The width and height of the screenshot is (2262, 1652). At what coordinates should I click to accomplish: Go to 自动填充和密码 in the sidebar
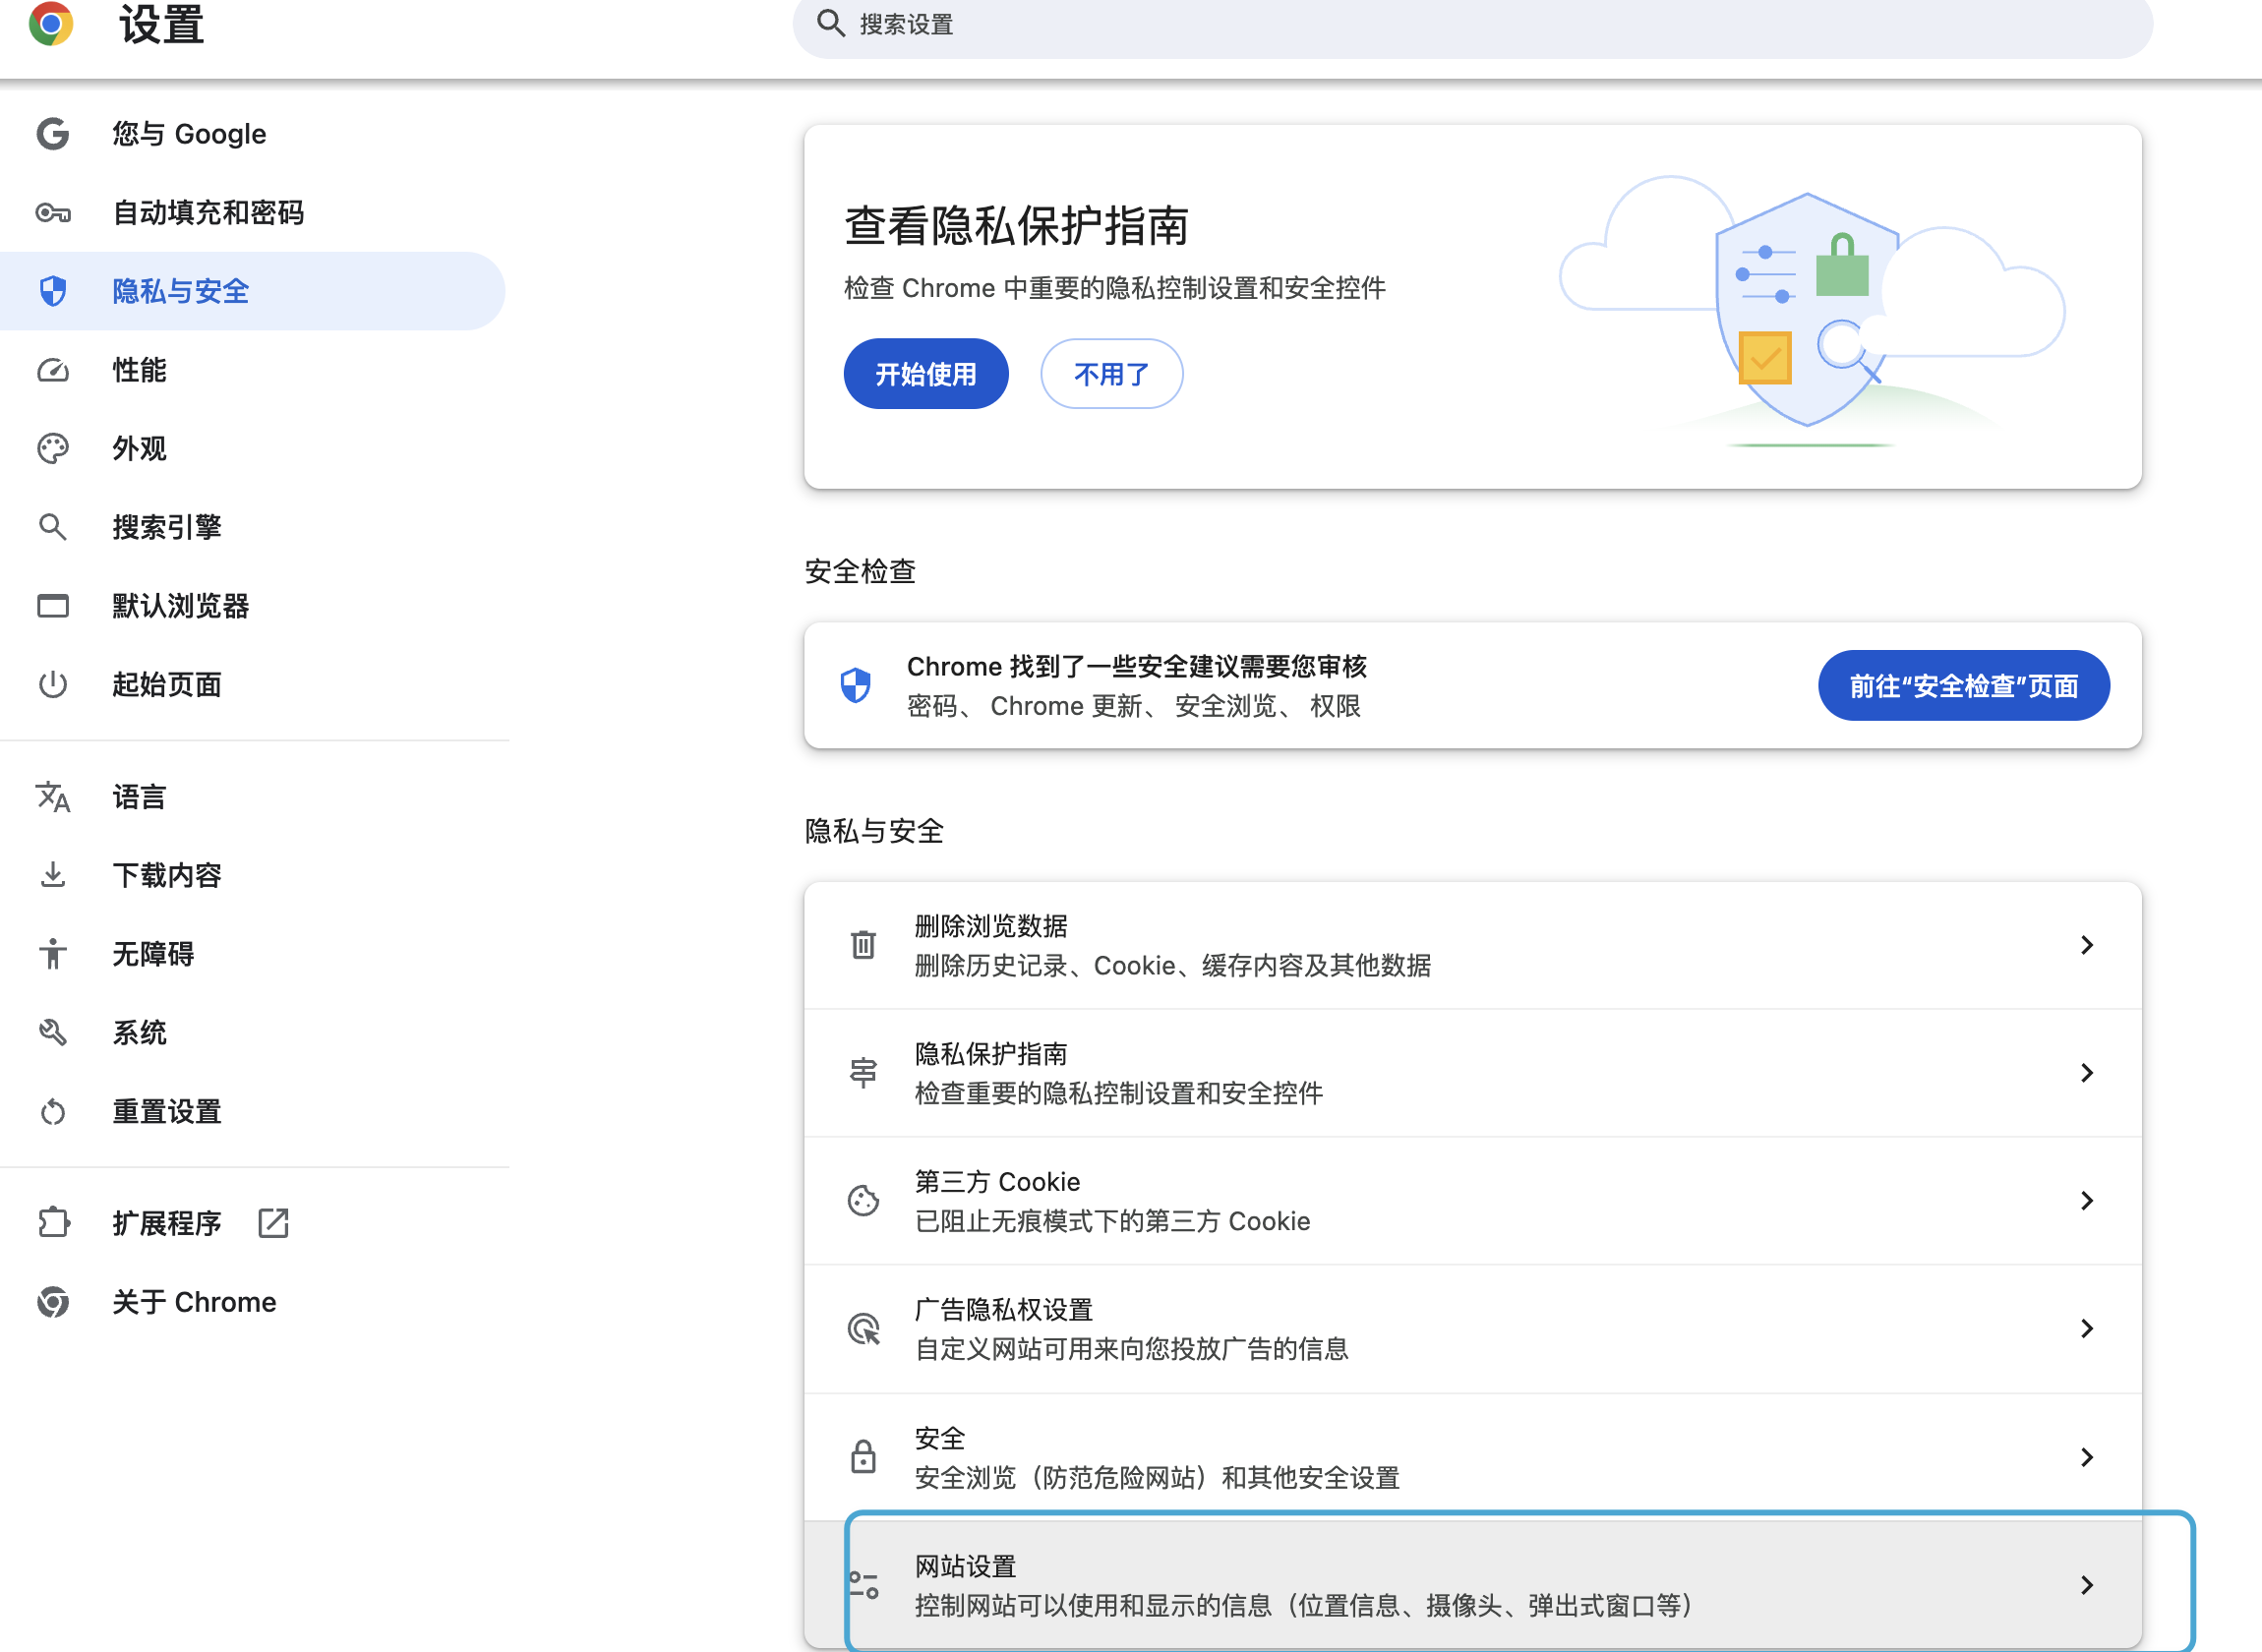(x=252, y=213)
